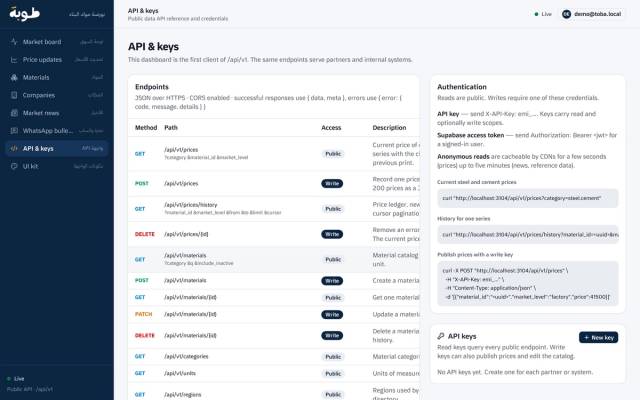The image size is (640, 400).
Task: Select the history for one series code block
Action: pos(528,234)
